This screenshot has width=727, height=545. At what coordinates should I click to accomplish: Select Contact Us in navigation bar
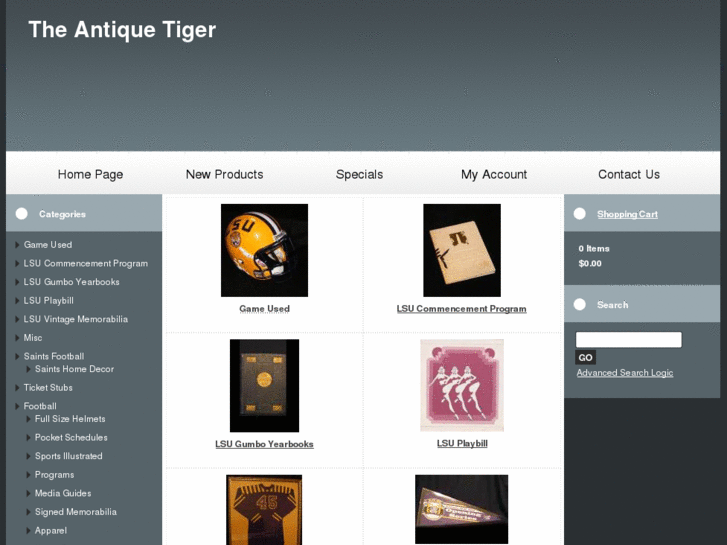pyautogui.click(x=629, y=174)
